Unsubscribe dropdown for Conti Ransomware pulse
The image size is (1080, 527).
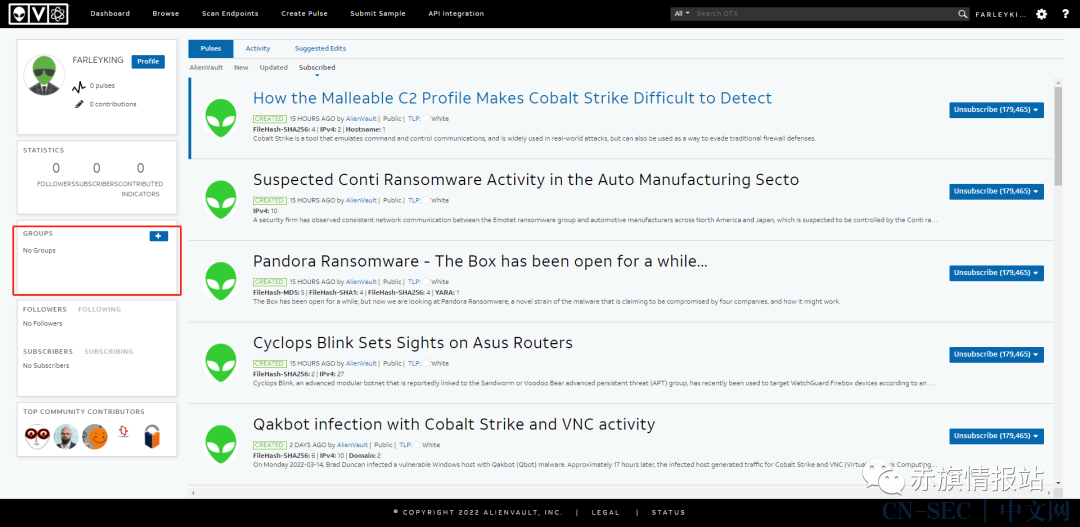(996, 191)
